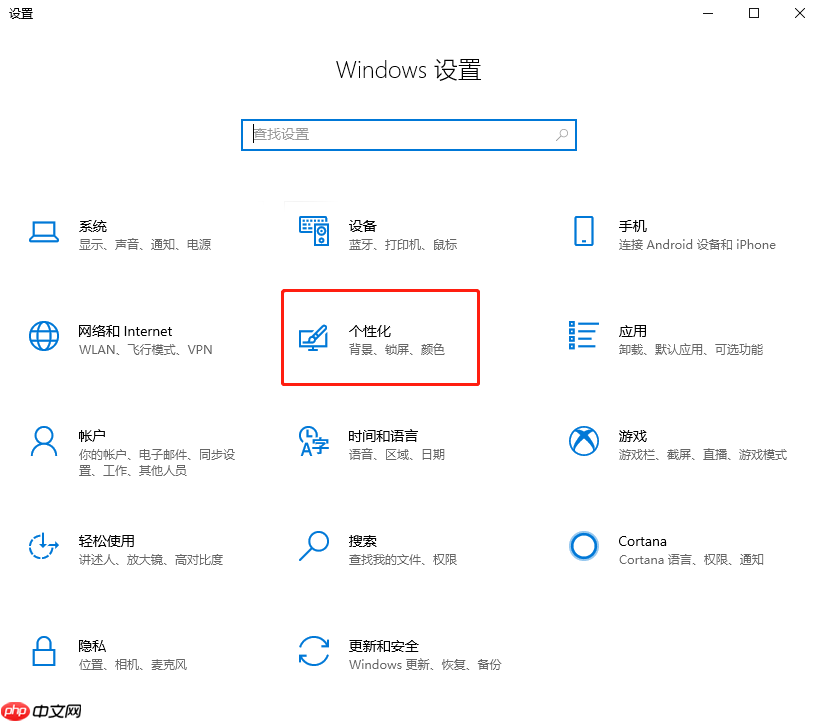The height and width of the screenshot is (721, 814).
Task: Click WLAN、飞行模式、VPN description
Action: click(x=145, y=350)
